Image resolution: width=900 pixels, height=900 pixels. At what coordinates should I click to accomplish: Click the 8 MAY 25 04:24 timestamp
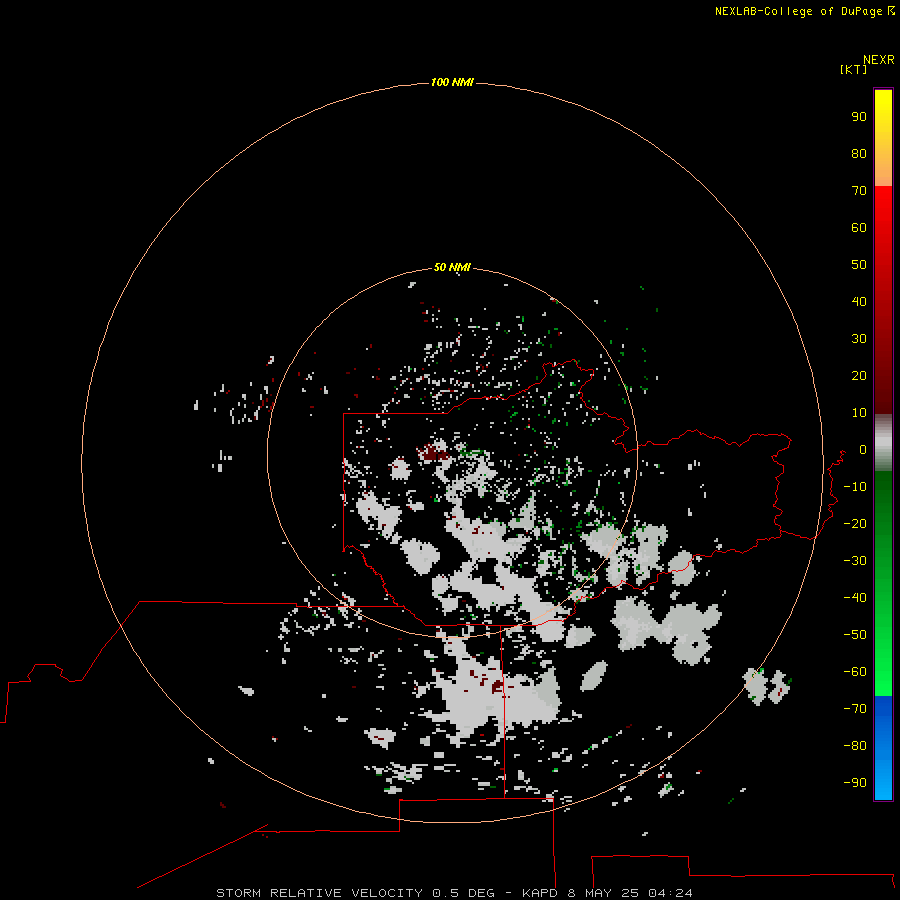tap(630, 893)
